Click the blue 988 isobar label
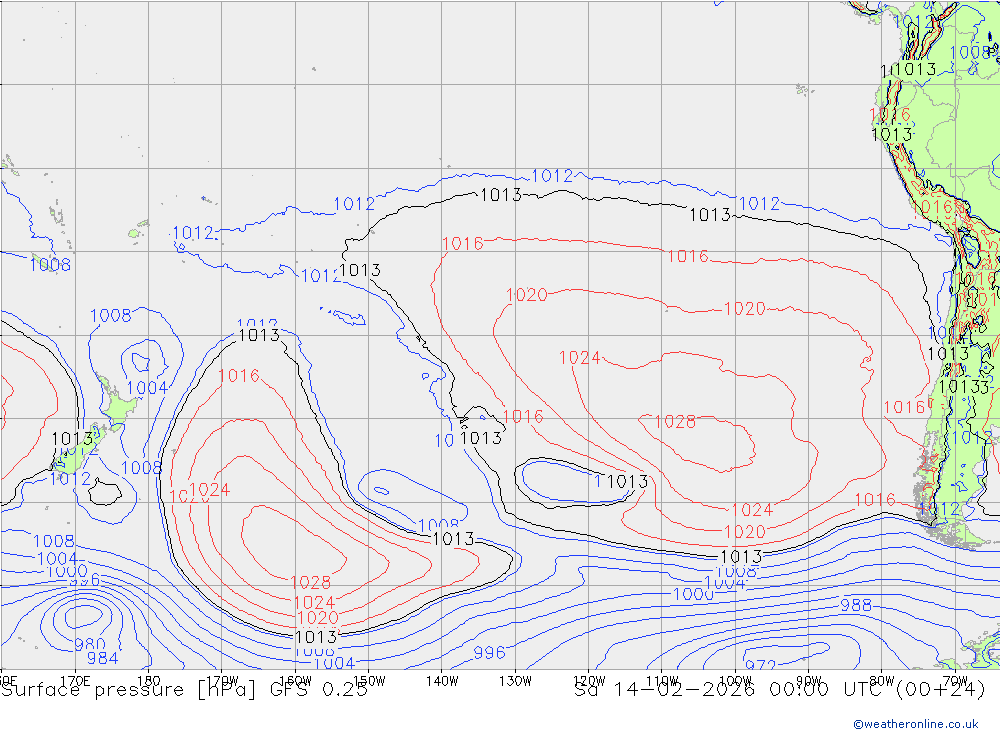 855,605
